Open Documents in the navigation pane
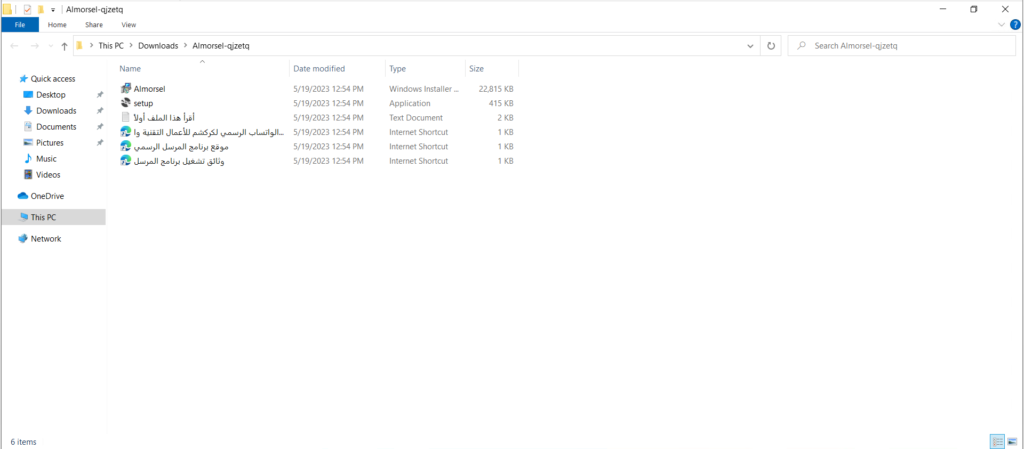Image resolution: width=1024 pixels, height=449 pixels. [x=56, y=127]
